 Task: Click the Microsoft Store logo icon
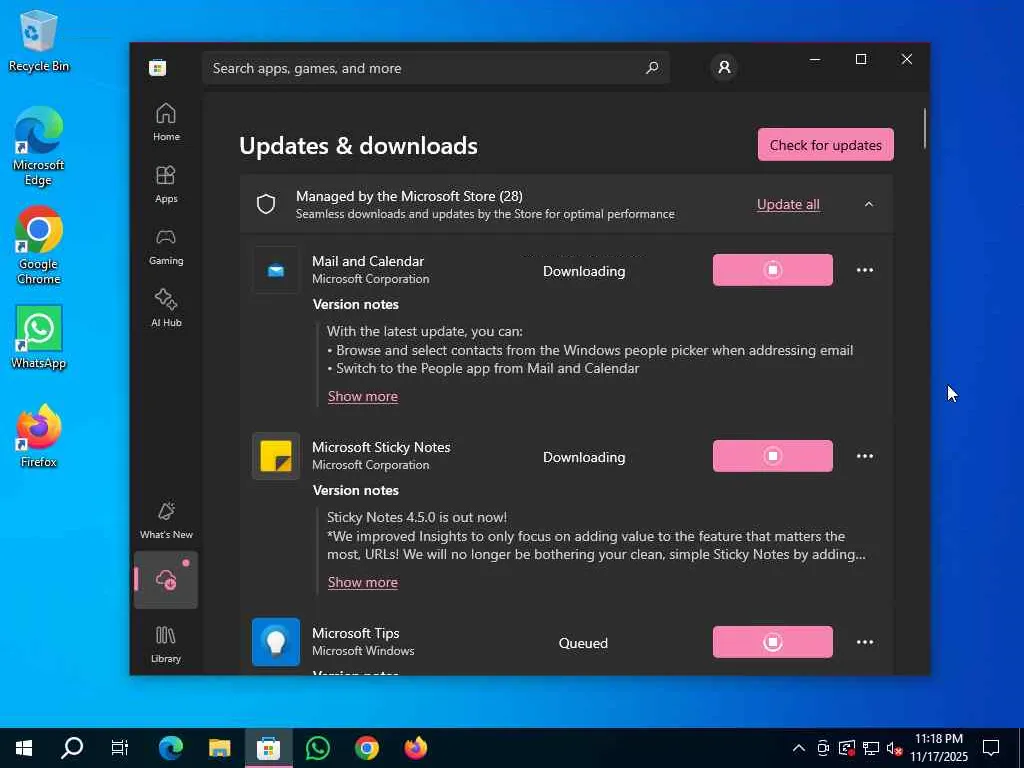(157, 67)
